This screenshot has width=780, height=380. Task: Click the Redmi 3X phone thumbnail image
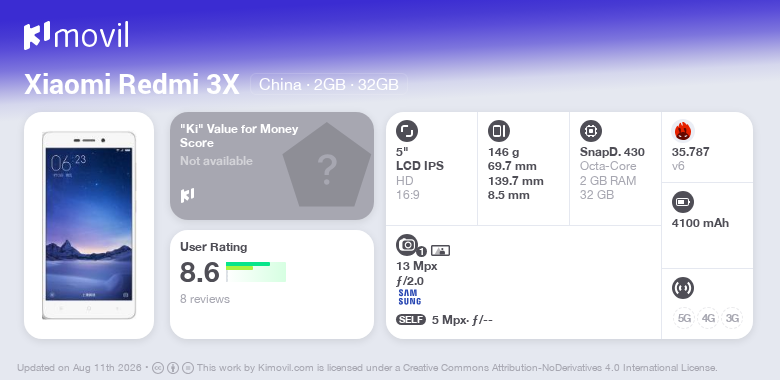(89, 225)
